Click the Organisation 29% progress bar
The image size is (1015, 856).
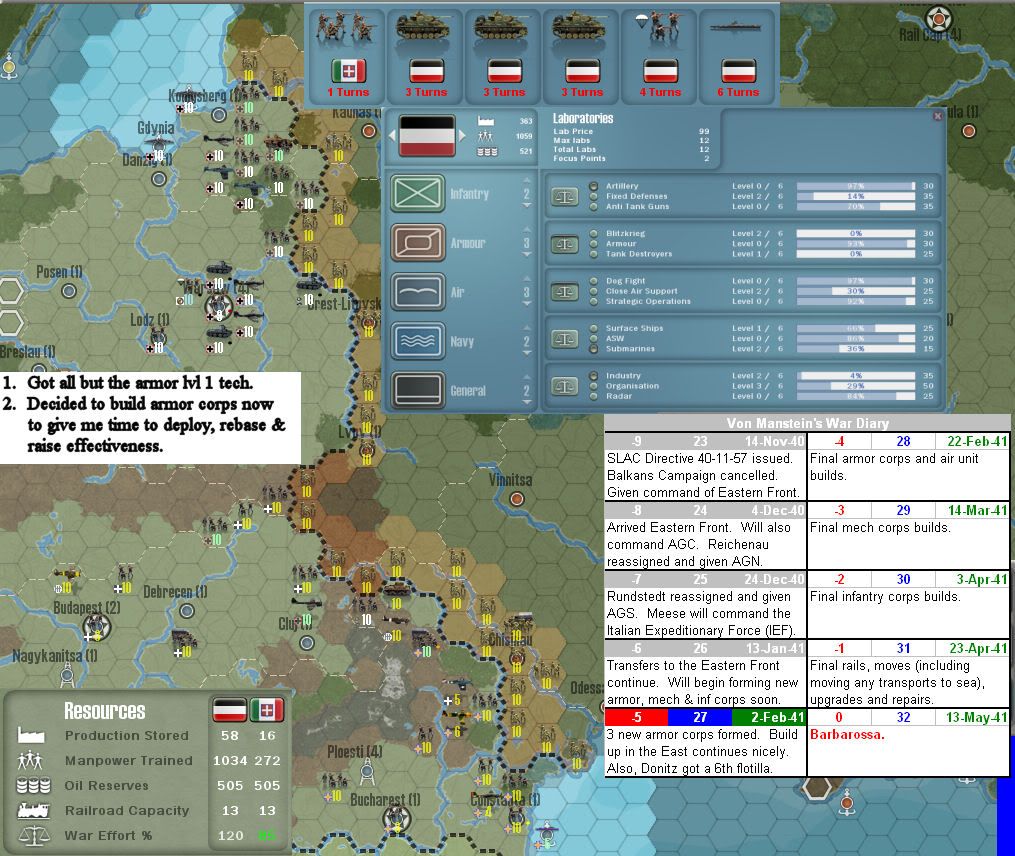coord(856,386)
